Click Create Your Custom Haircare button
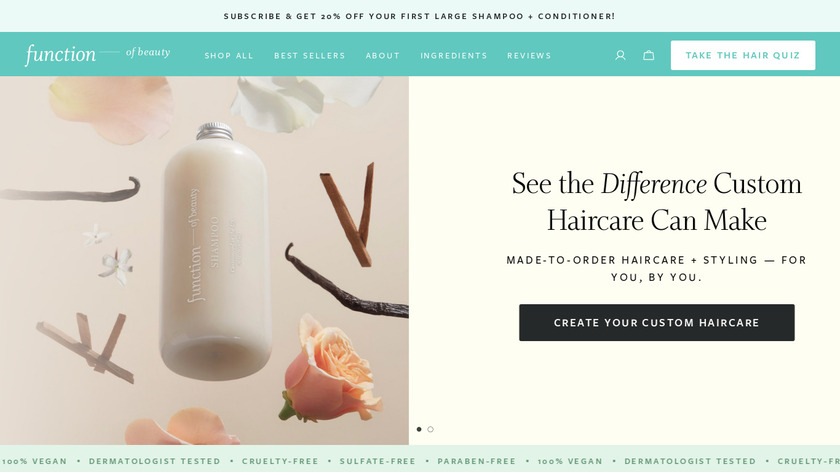The image size is (840, 472). 657,323
